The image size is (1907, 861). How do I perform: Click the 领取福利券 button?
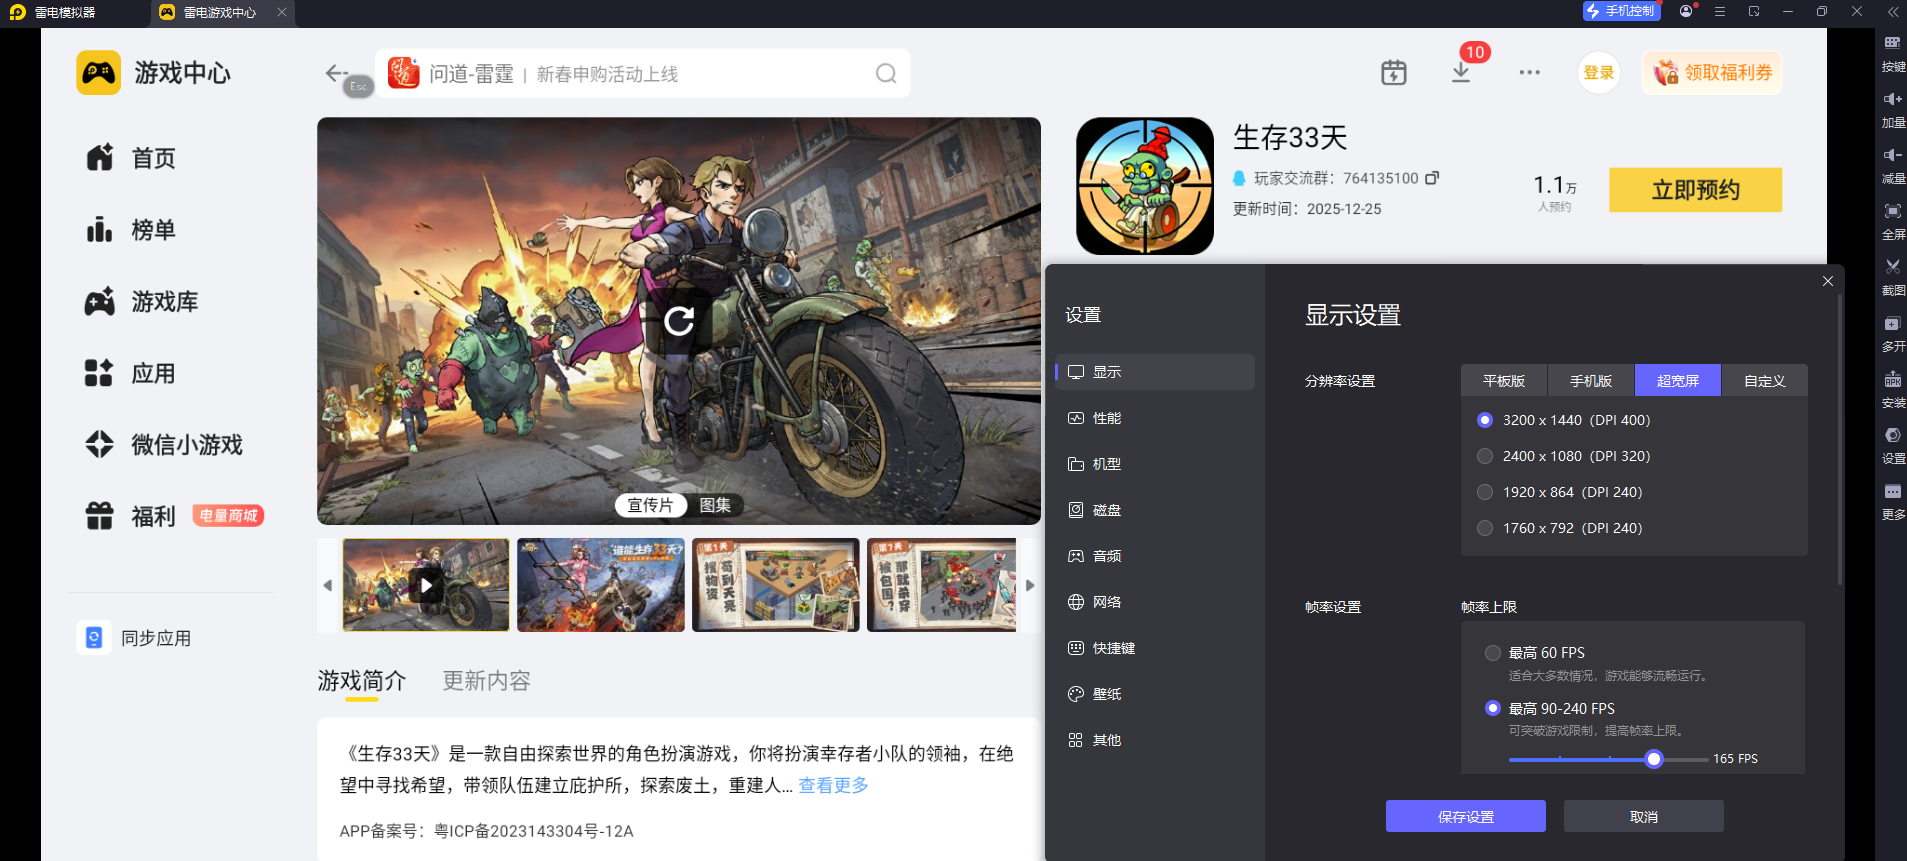click(x=1712, y=73)
